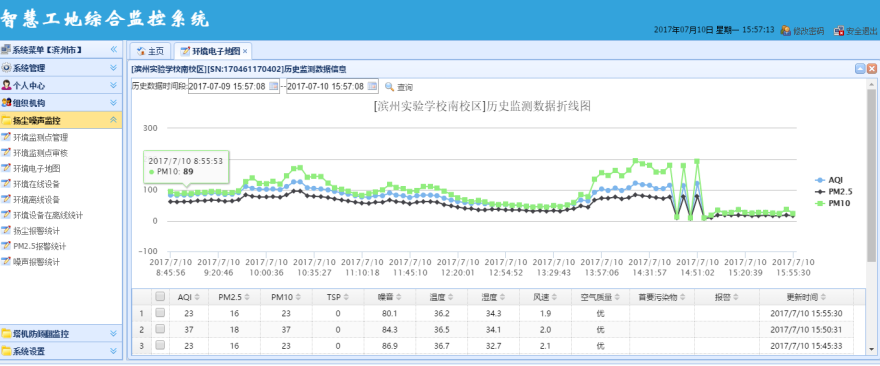Sort by 风速 column header
The height and width of the screenshot is (366, 880).
pyautogui.click(x=546, y=297)
